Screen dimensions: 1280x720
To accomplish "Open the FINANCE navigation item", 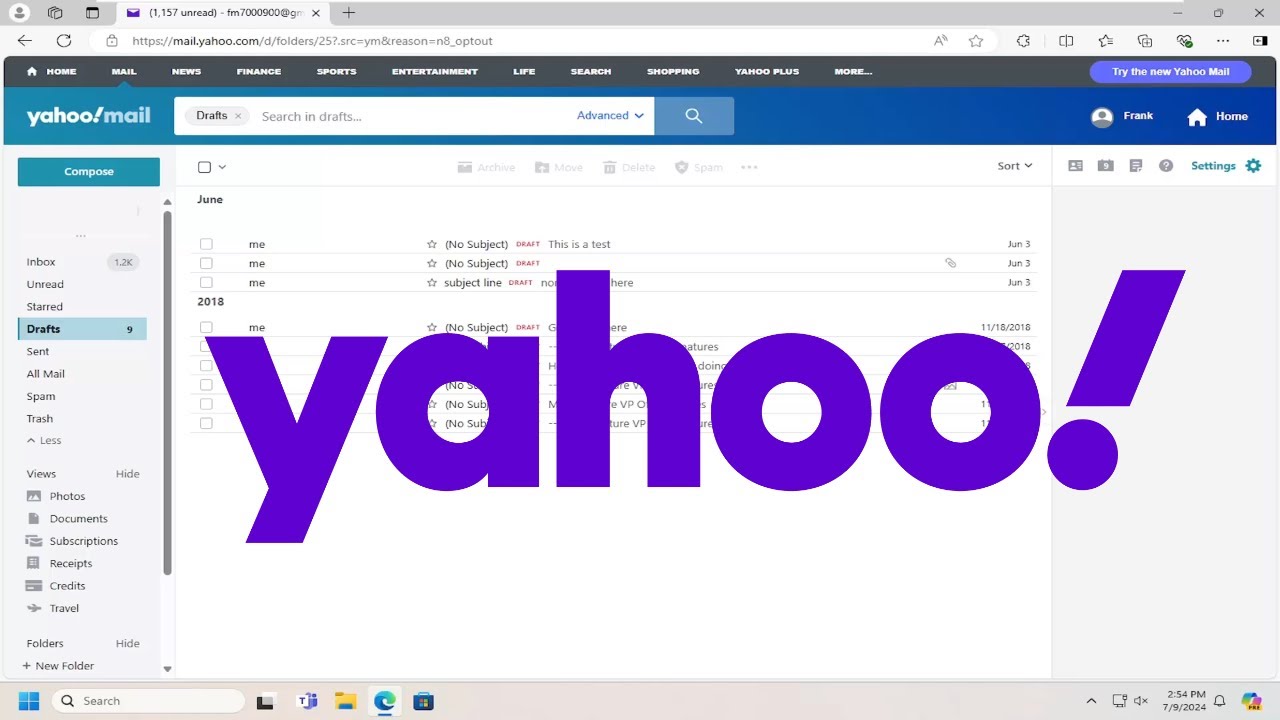I will tap(259, 72).
